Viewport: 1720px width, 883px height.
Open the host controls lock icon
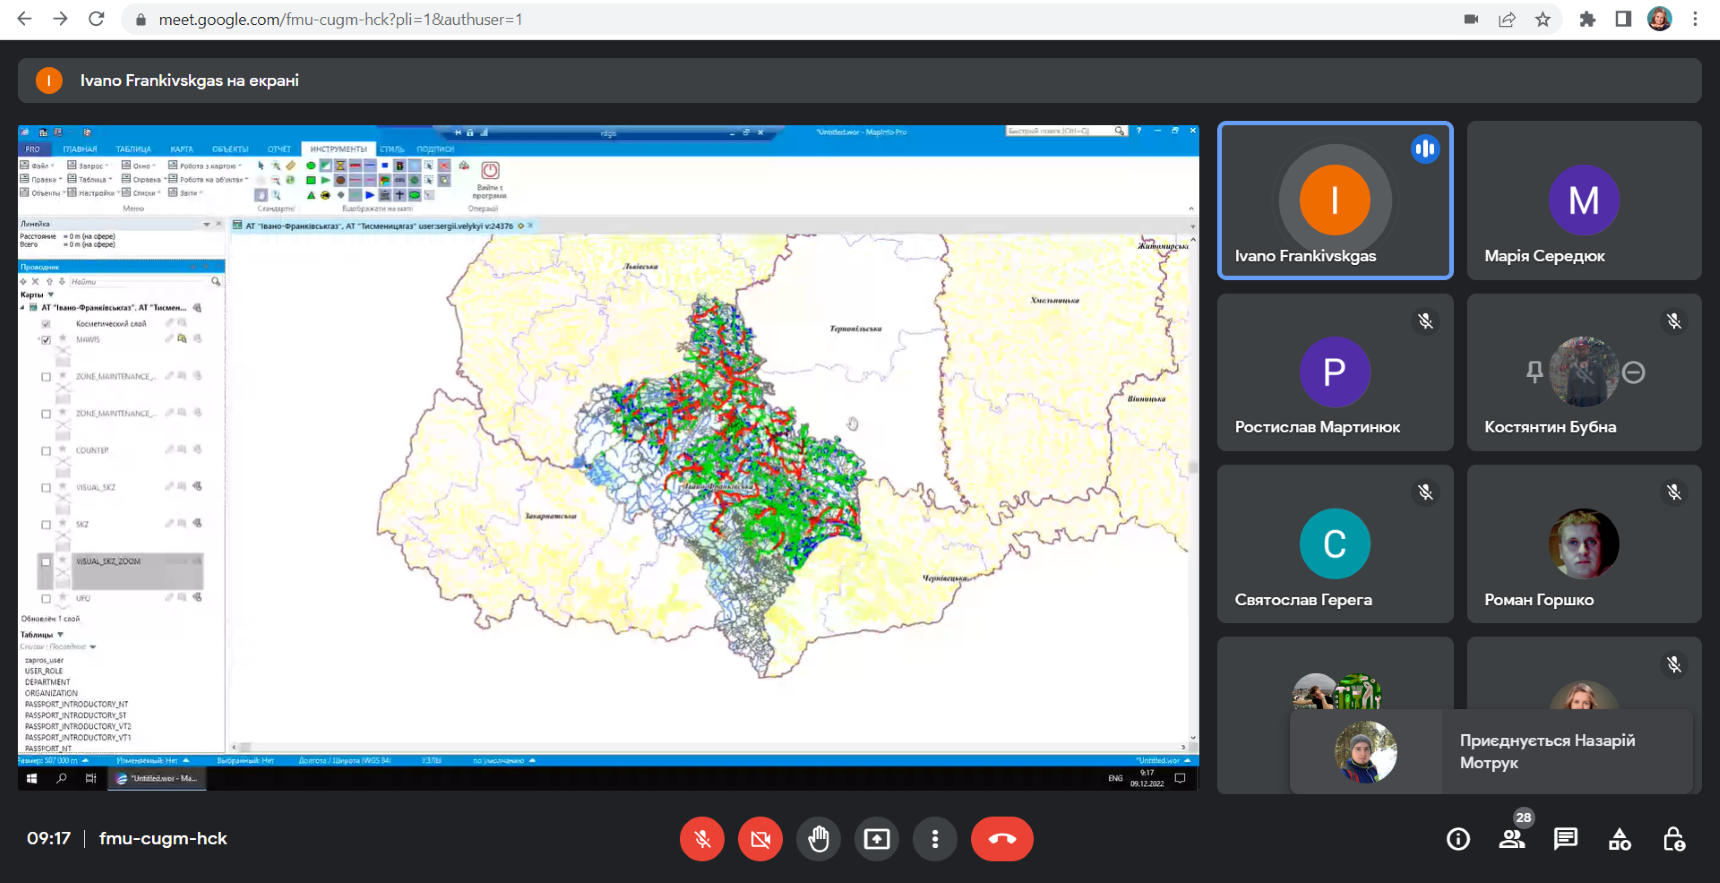click(x=1674, y=839)
